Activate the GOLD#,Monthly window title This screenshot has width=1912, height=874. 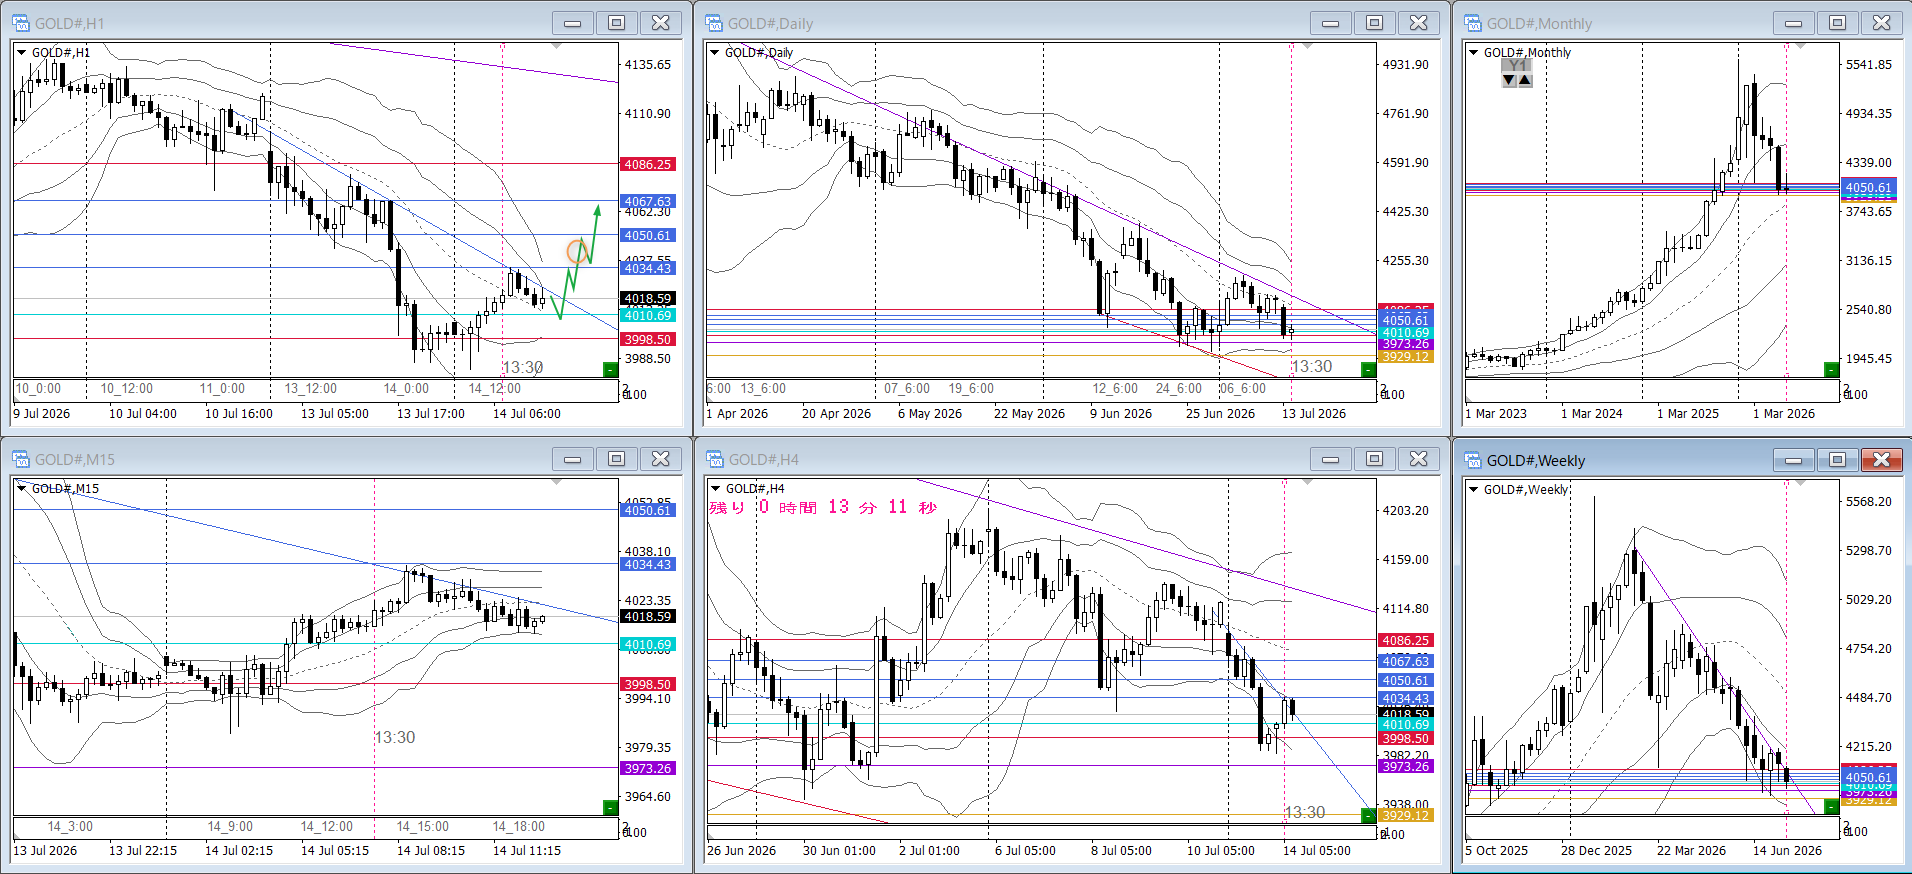pyautogui.click(x=1539, y=24)
